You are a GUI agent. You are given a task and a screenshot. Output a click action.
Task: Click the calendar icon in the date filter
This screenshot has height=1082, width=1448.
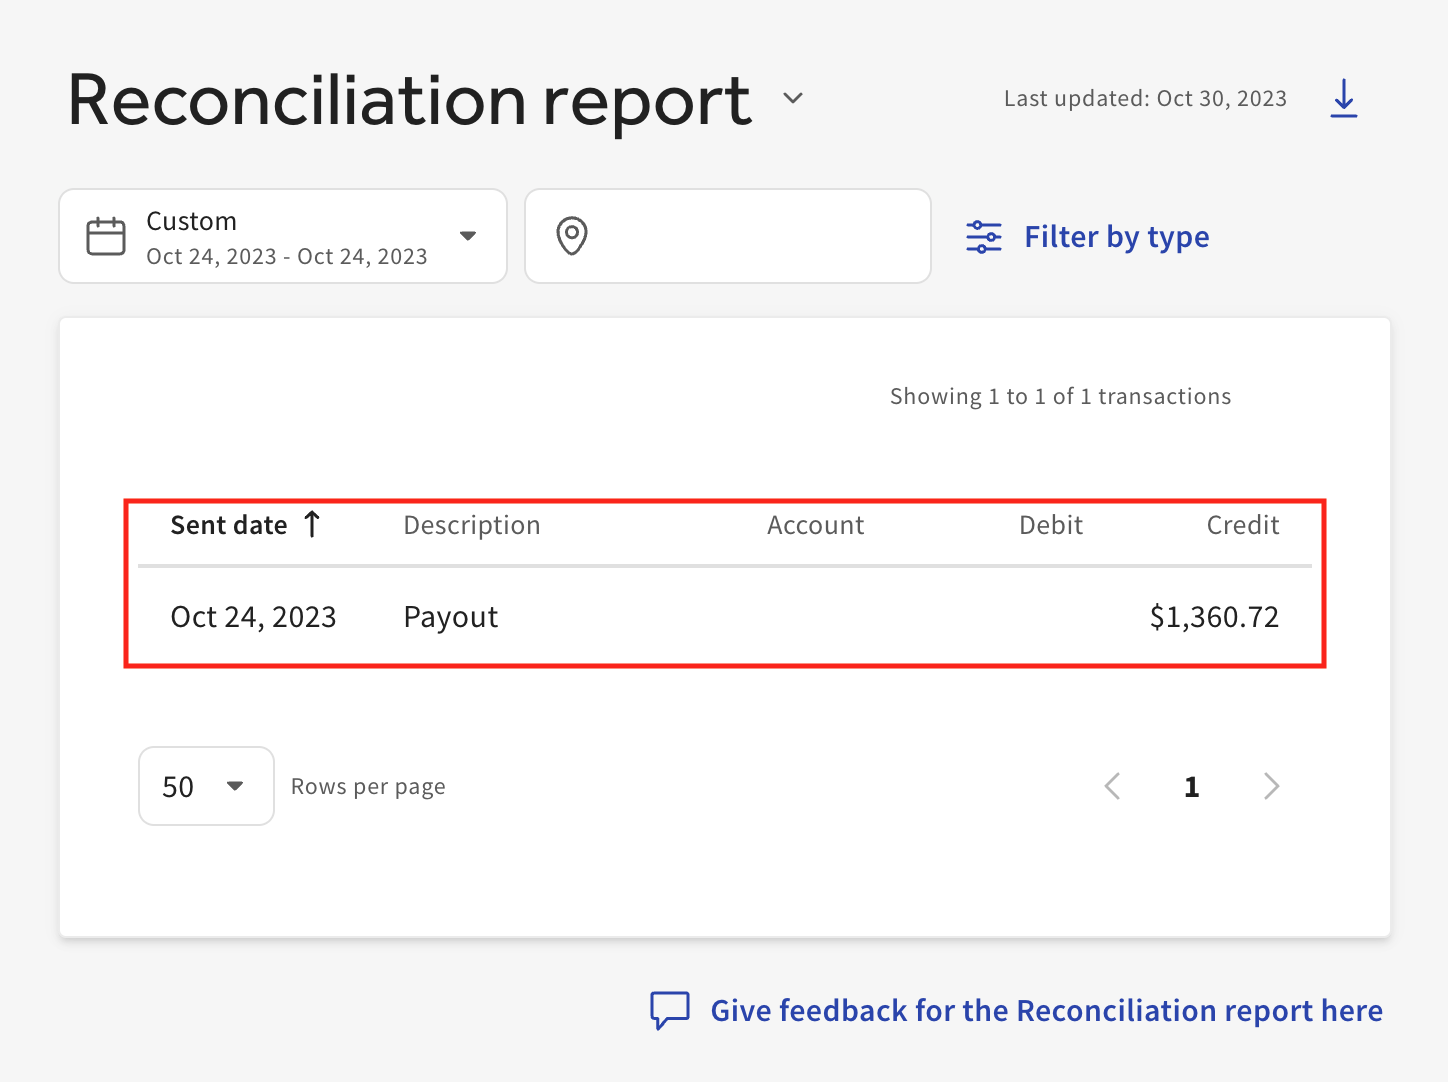coord(105,236)
